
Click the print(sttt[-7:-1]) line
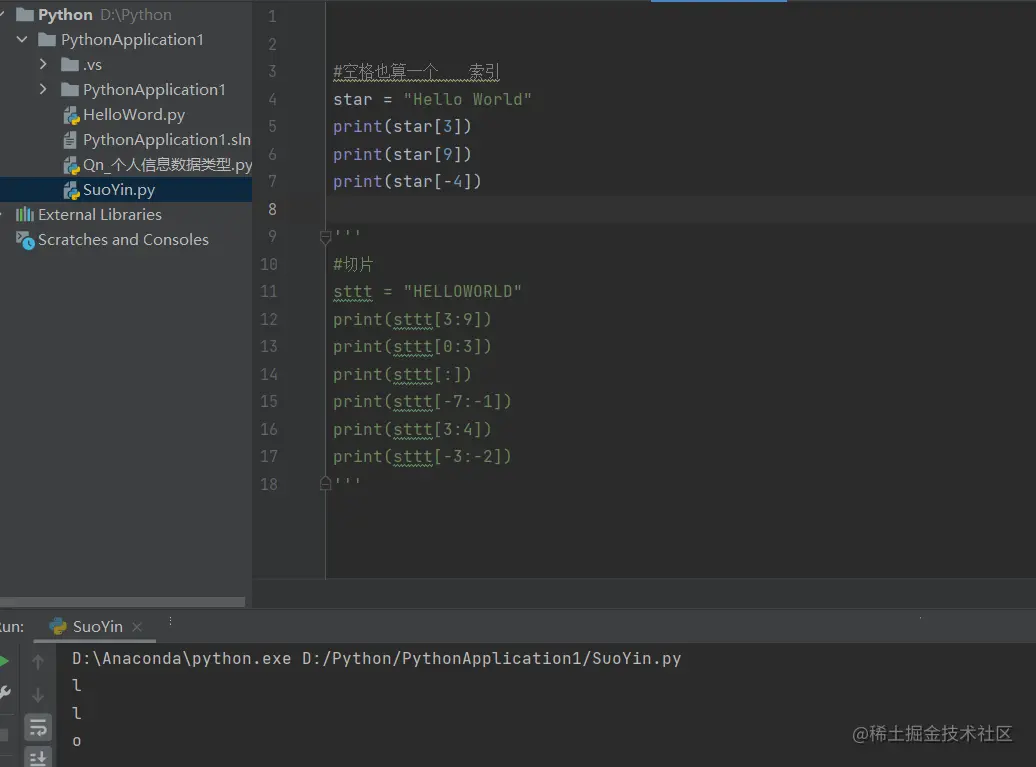click(422, 402)
